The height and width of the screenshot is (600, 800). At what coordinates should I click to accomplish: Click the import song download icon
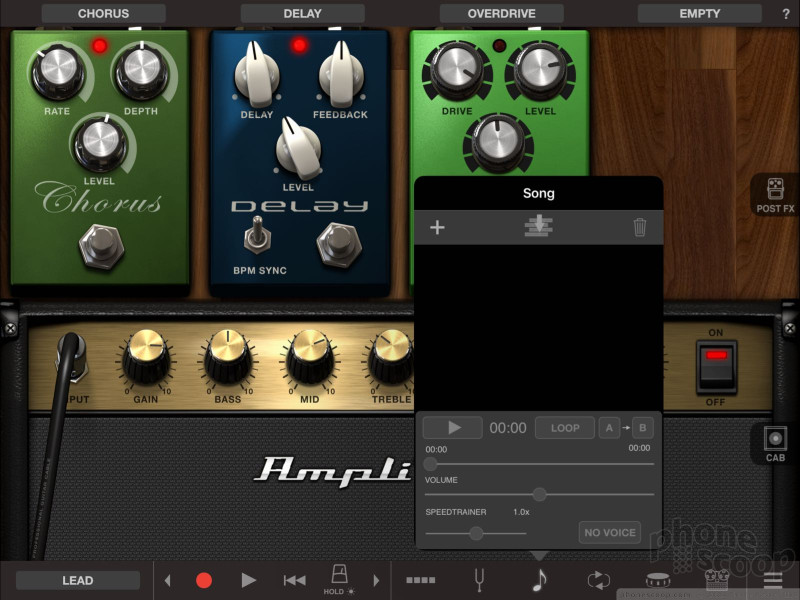coord(539,226)
